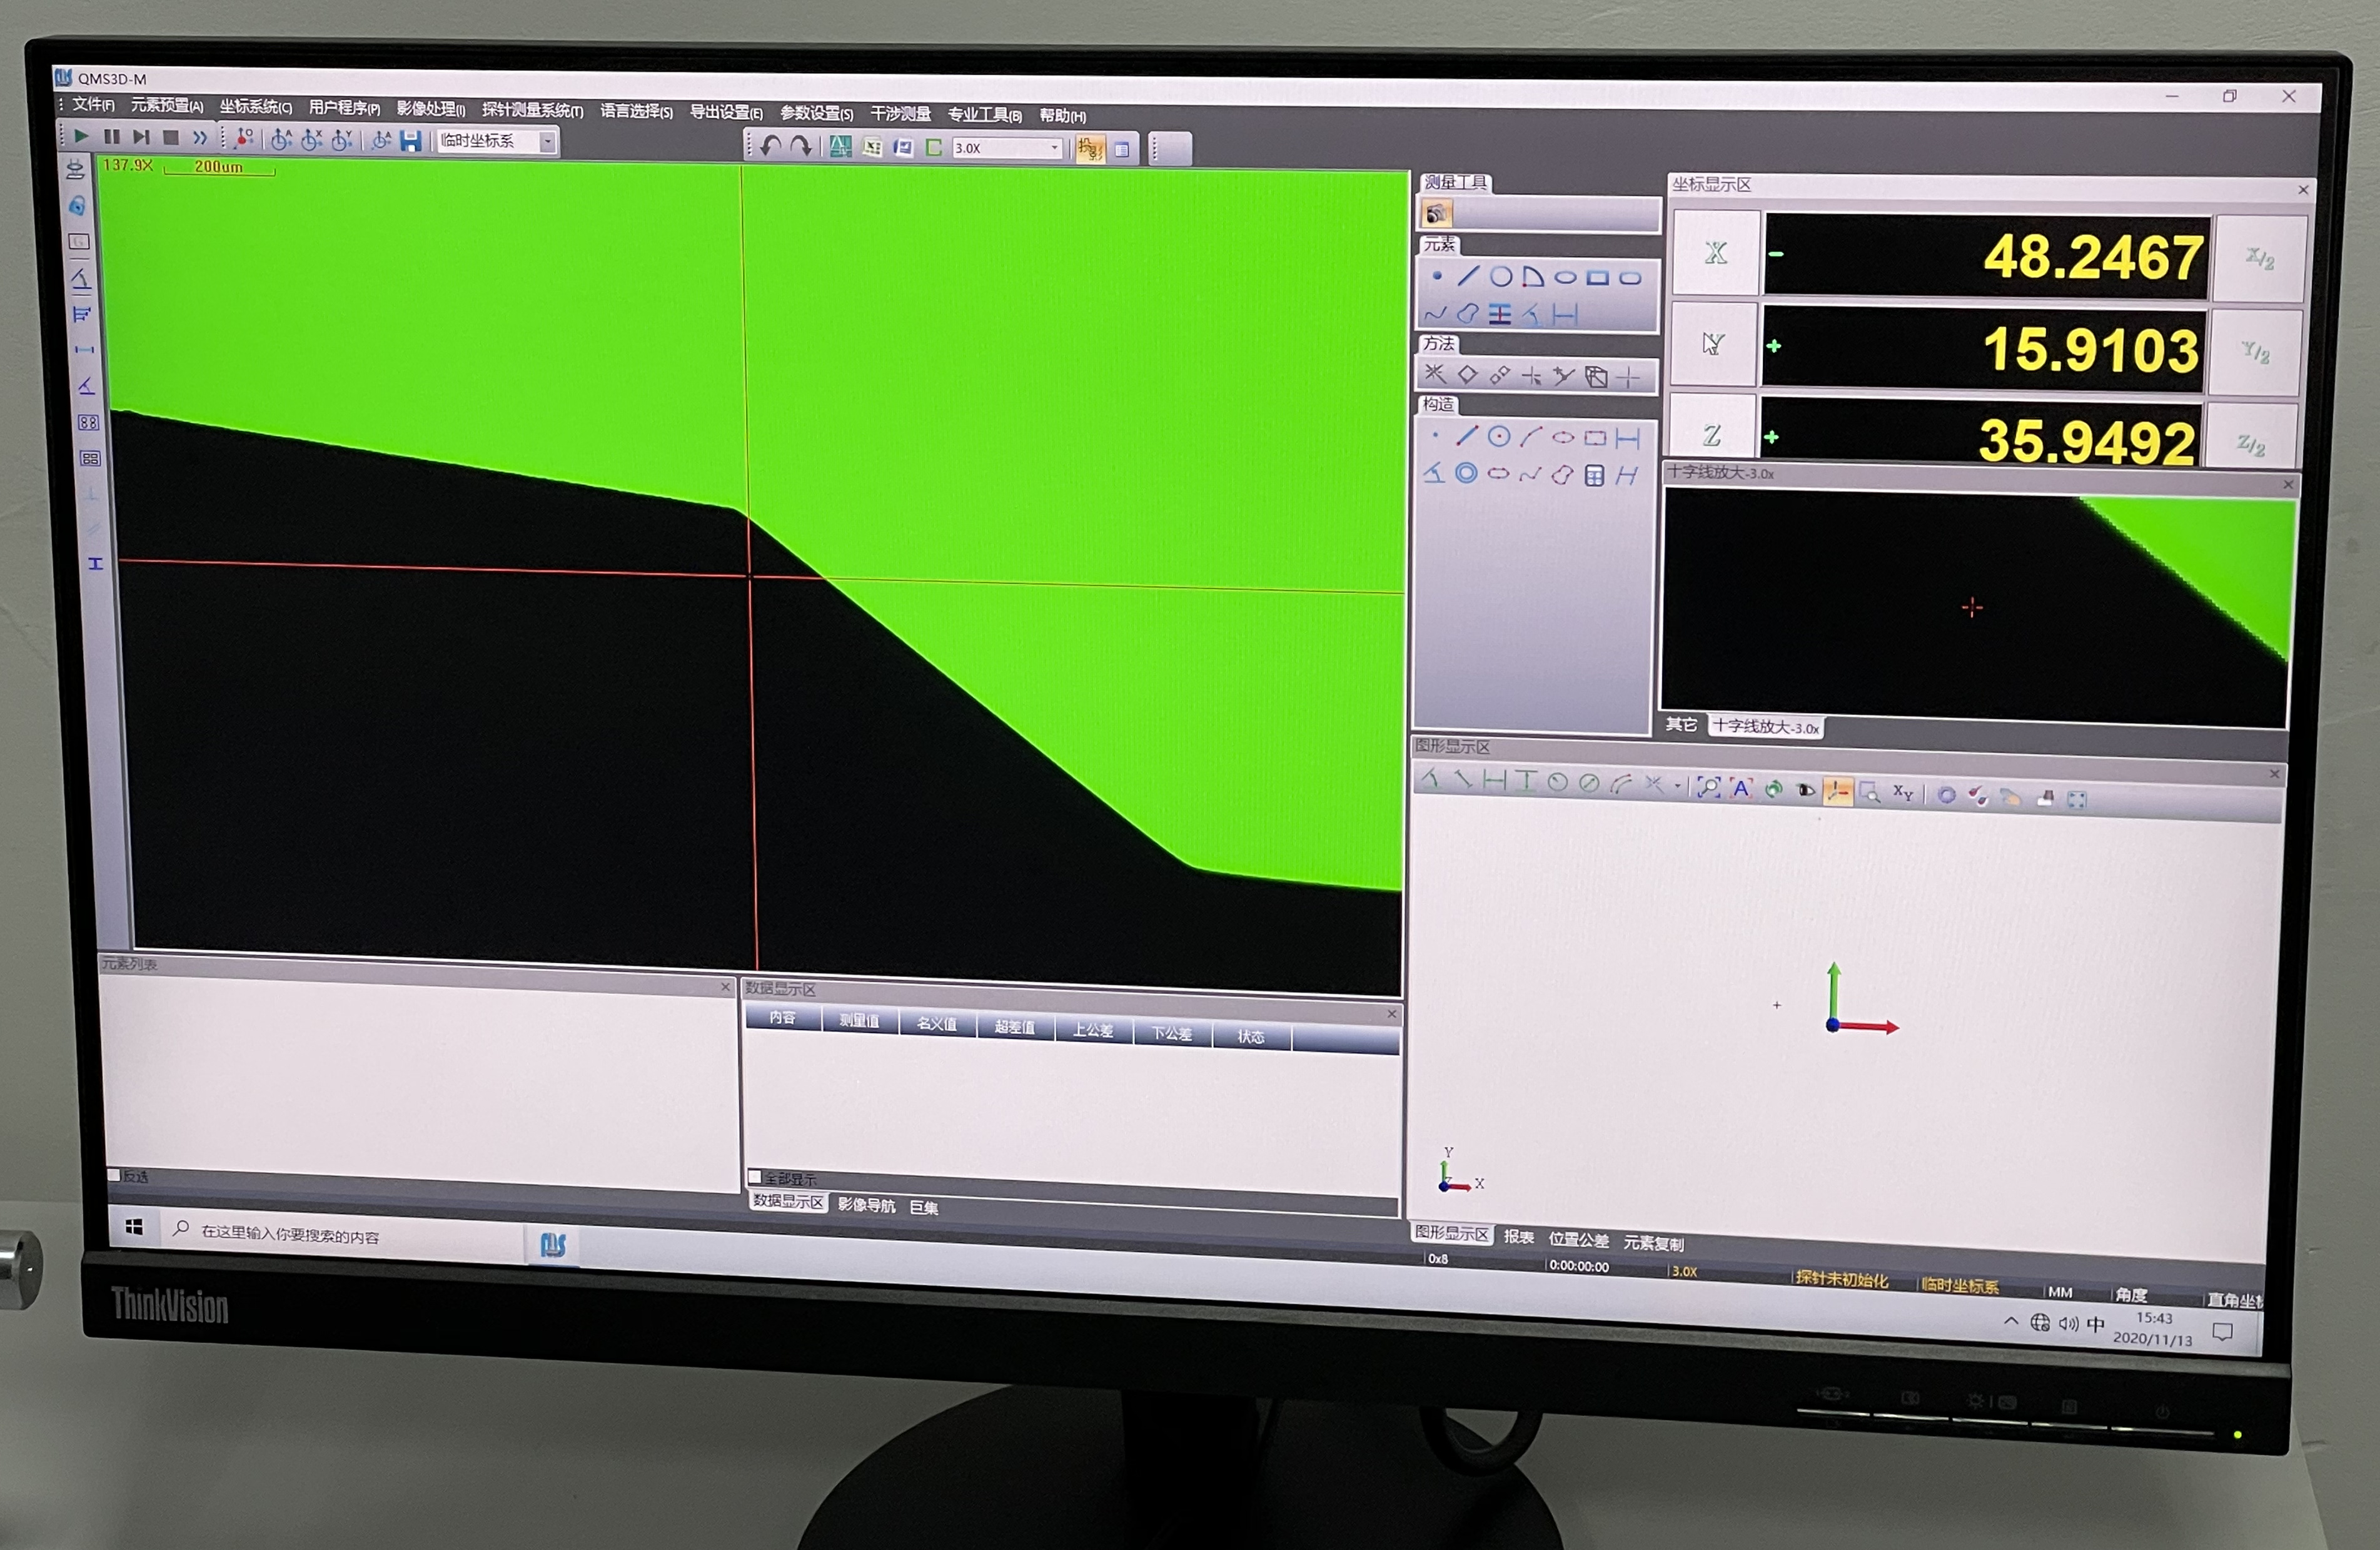Click the zoom-to-fit magnifier in 图形显示区 toolbar
The height and width of the screenshot is (1550, 2380).
click(1708, 788)
